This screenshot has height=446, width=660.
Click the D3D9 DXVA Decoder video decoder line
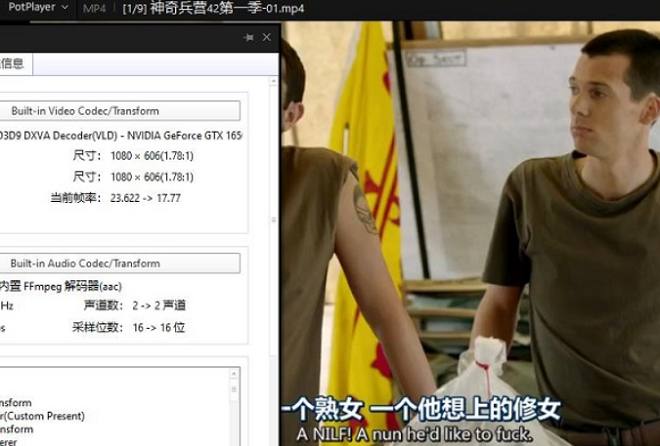coord(120,135)
